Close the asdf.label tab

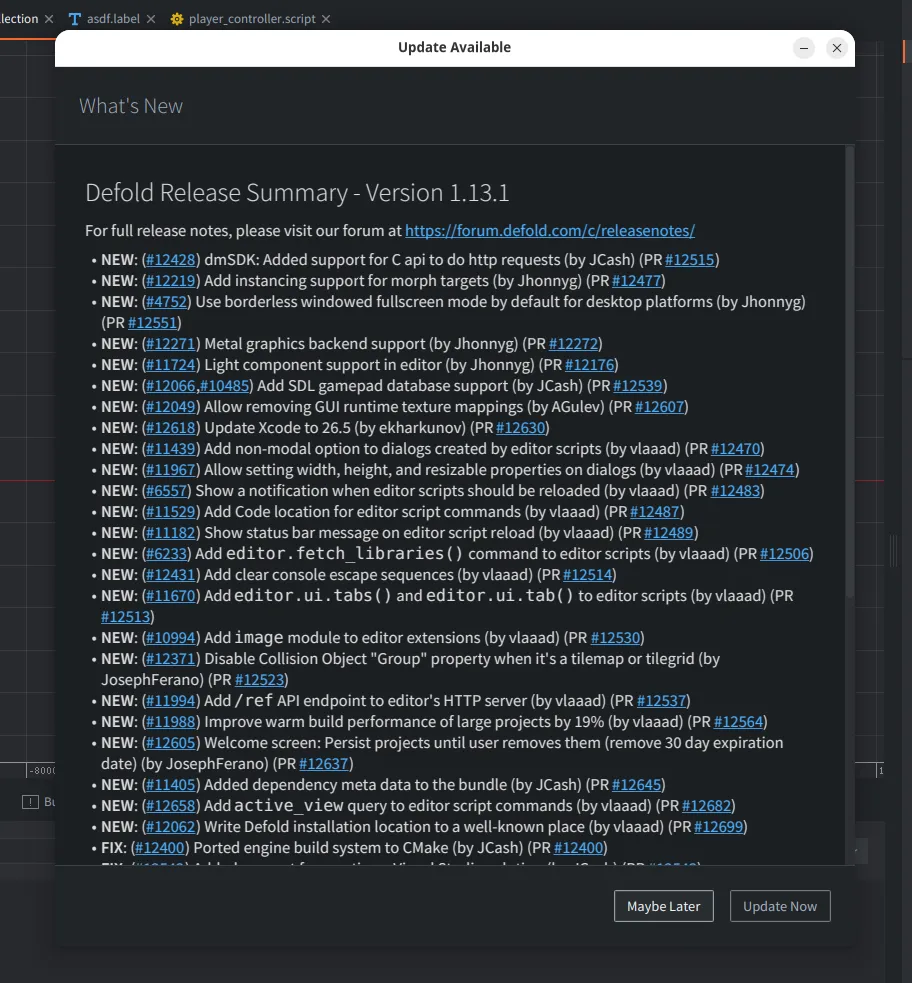pyautogui.click(x=151, y=19)
